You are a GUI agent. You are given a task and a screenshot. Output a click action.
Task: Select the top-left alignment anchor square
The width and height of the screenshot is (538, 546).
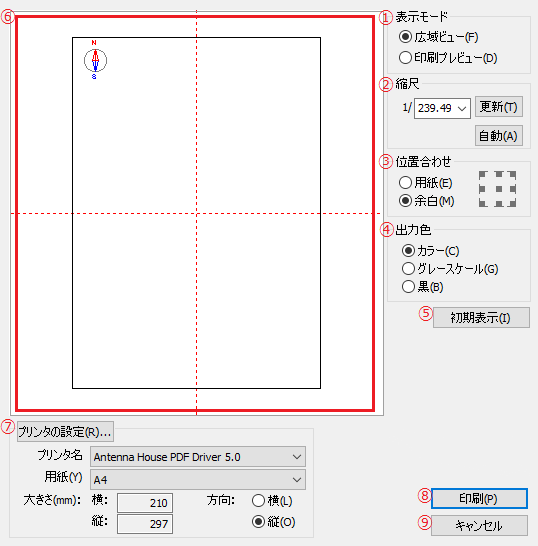(483, 174)
